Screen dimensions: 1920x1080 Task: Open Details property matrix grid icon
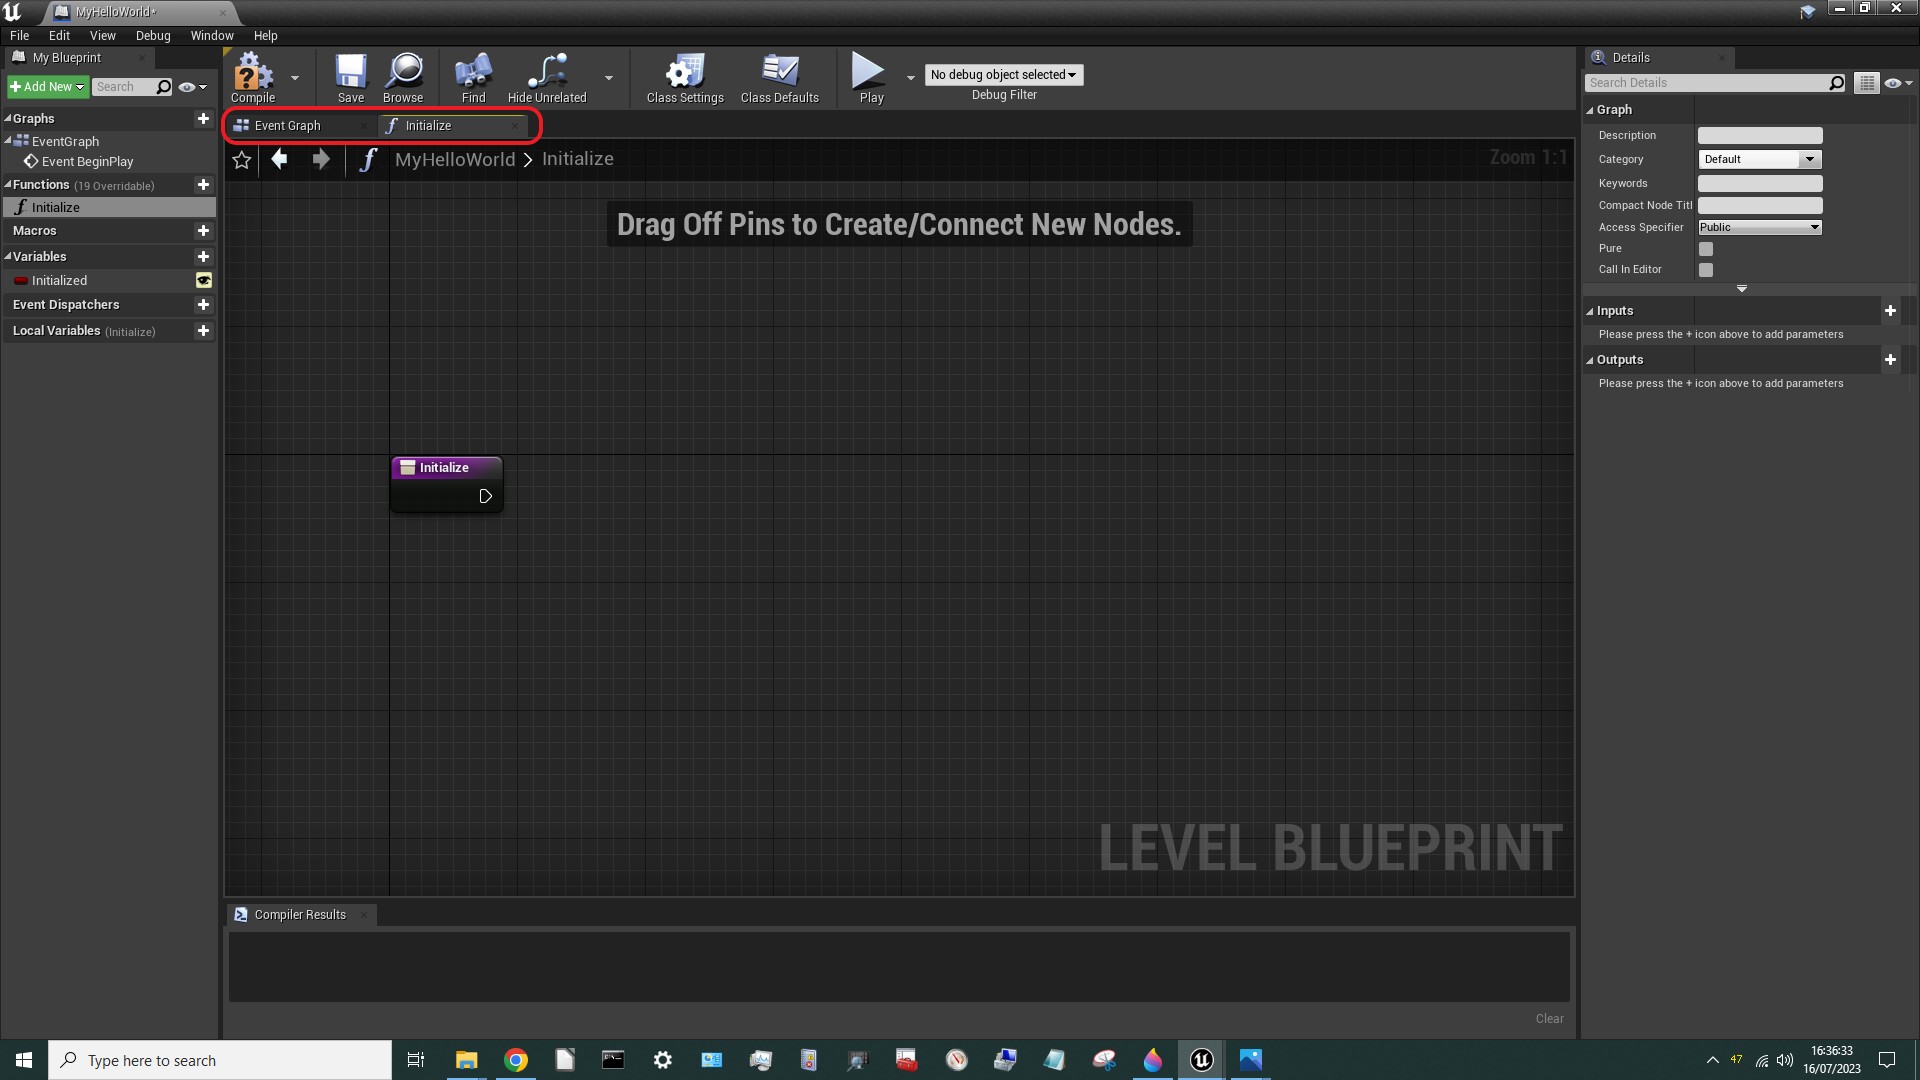1866,83
